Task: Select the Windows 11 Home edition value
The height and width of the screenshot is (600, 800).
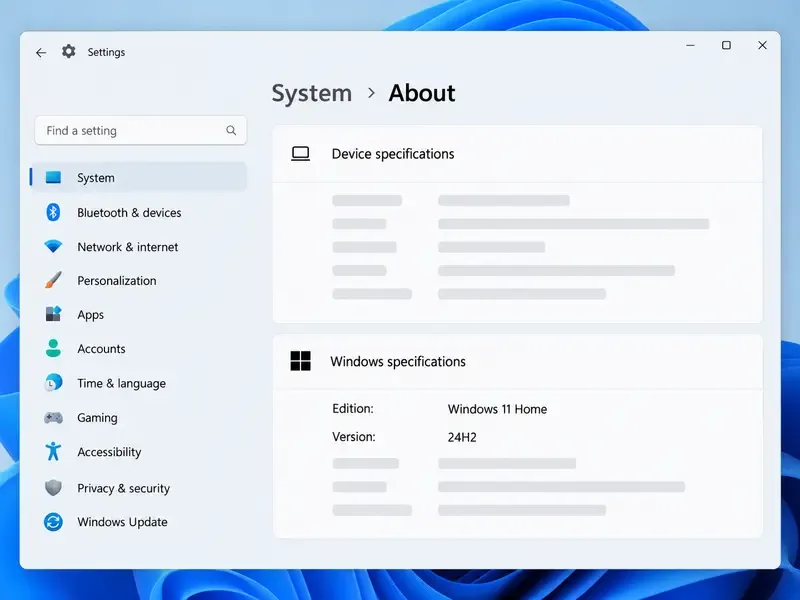Action: coord(497,409)
